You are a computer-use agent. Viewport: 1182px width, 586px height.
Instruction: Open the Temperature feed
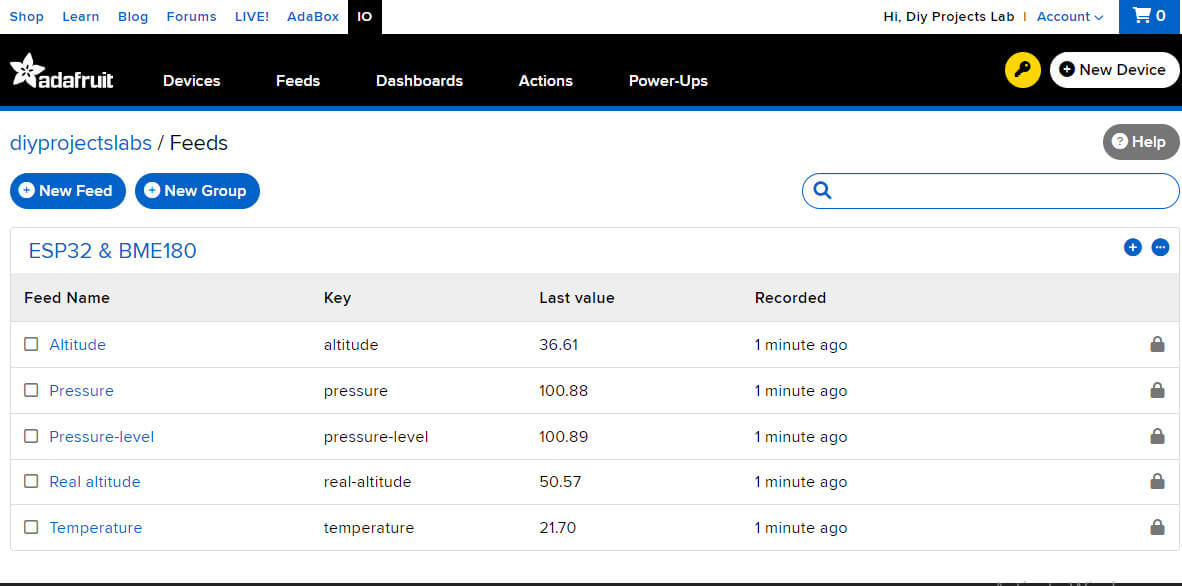(x=96, y=528)
